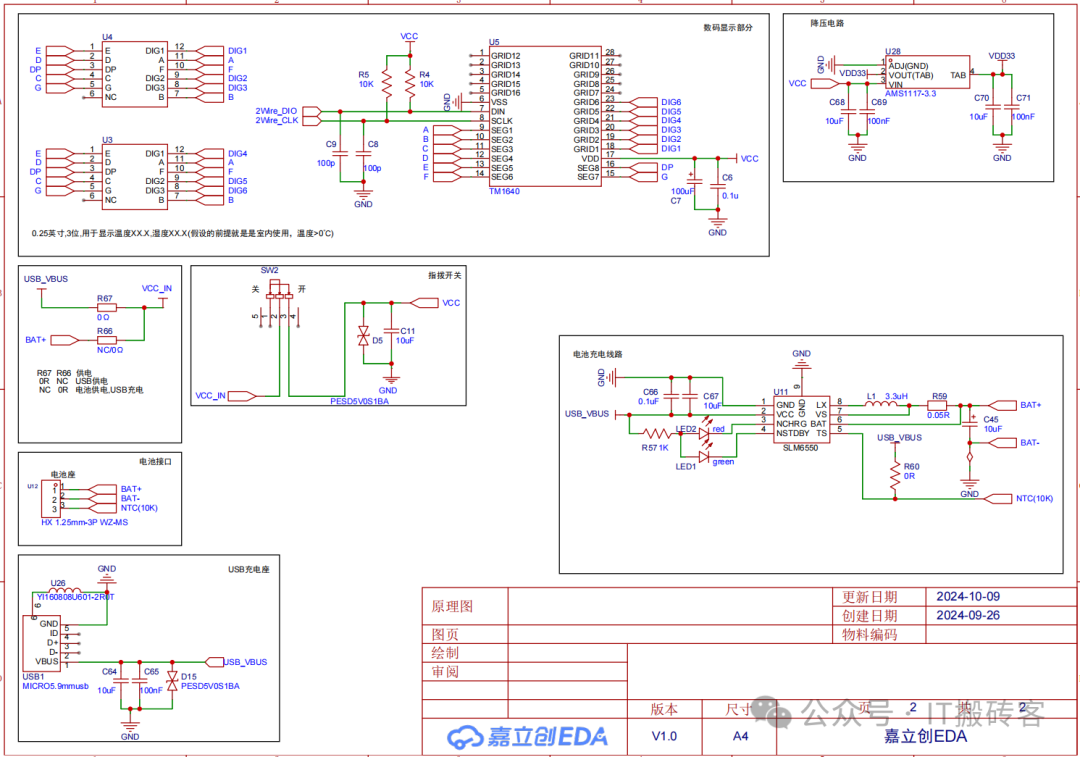Screen dimensions: 1080x757
Task: Click the sheet size value A4
Action: (x=740, y=736)
